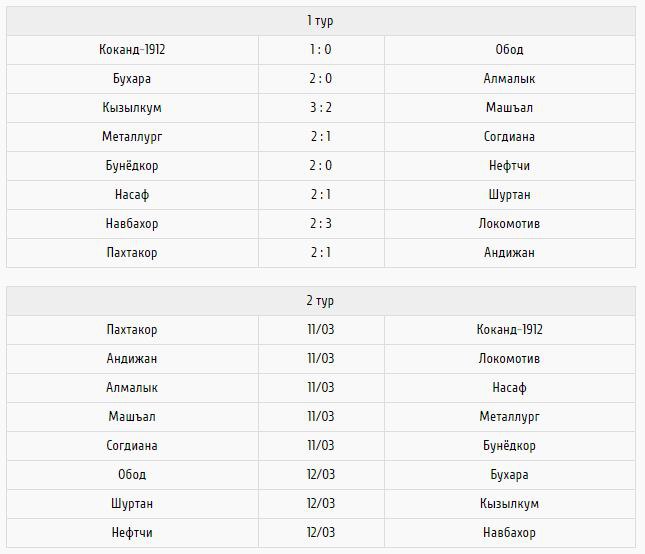Select Навбахор in the round 2 away column
645x554 pixels.
pos(509,533)
